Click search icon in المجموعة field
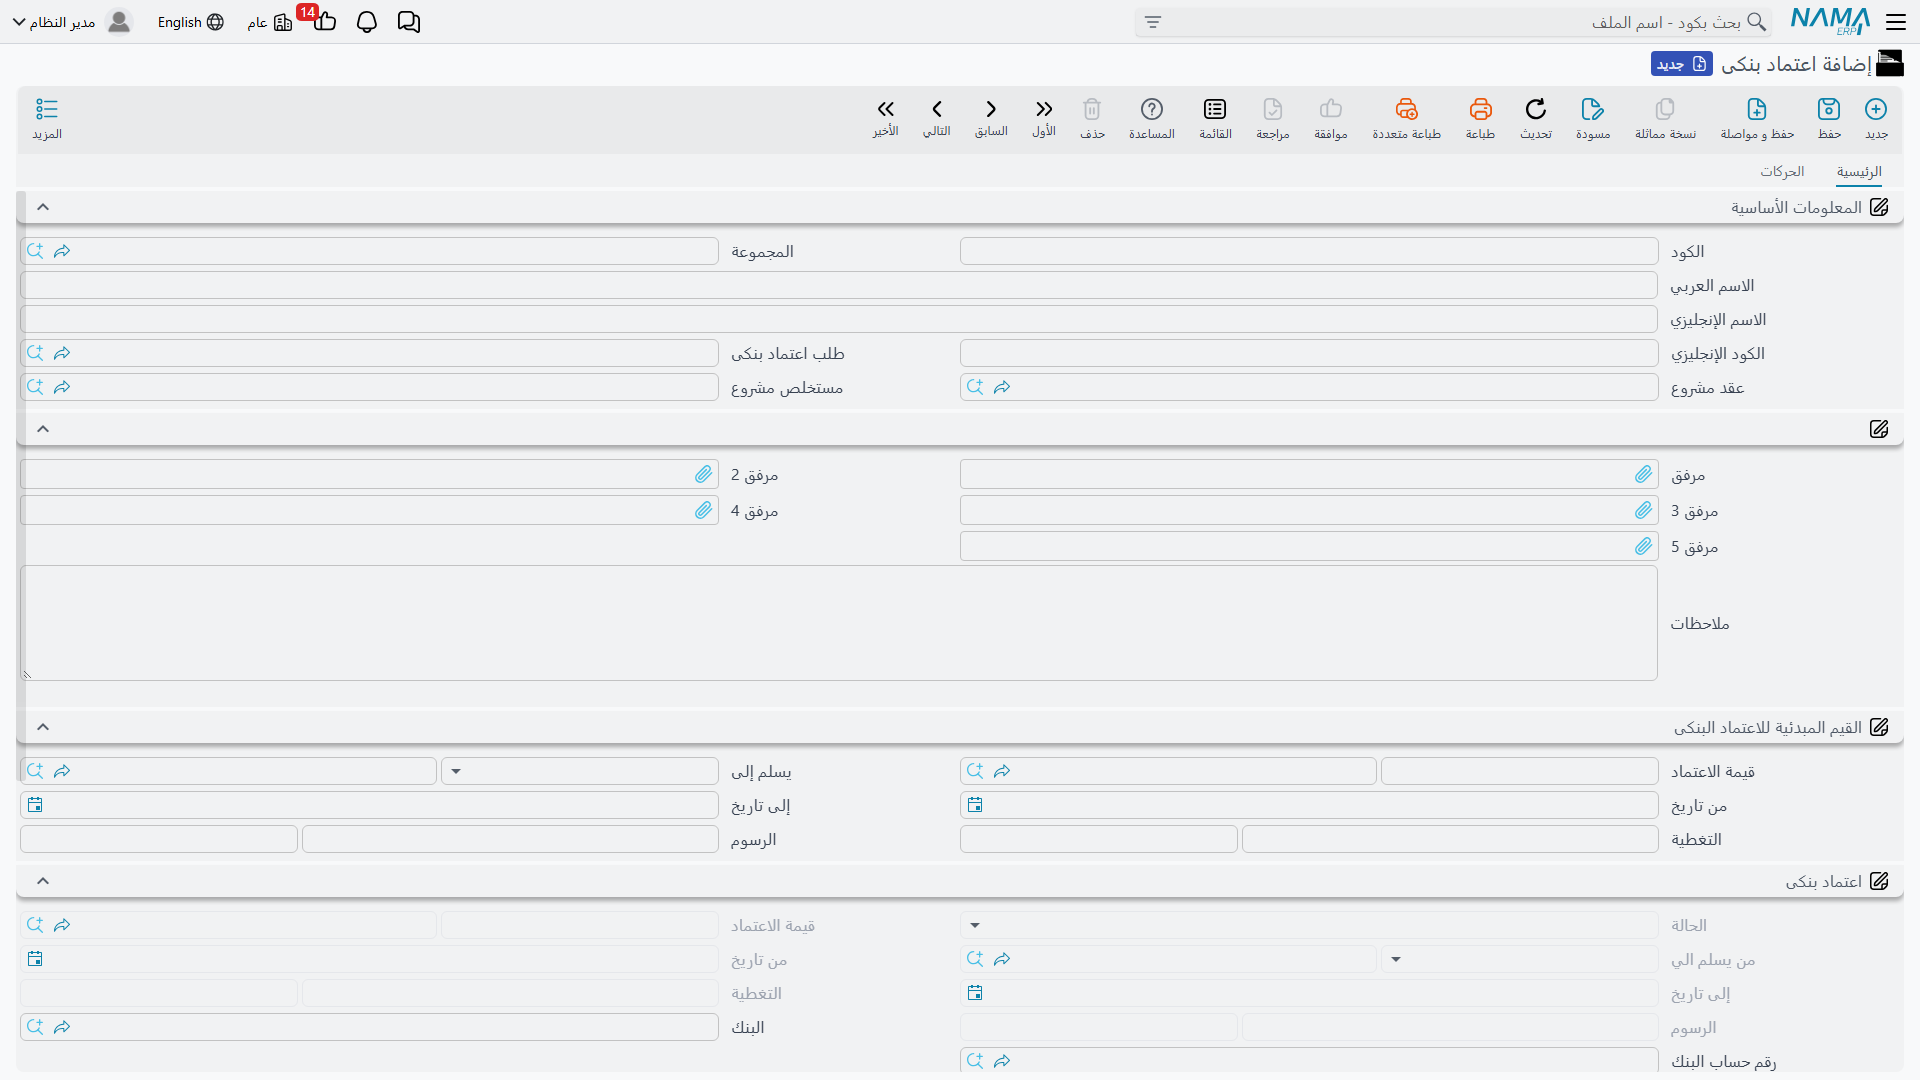The width and height of the screenshot is (1920, 1080). (x=35, y=251)
